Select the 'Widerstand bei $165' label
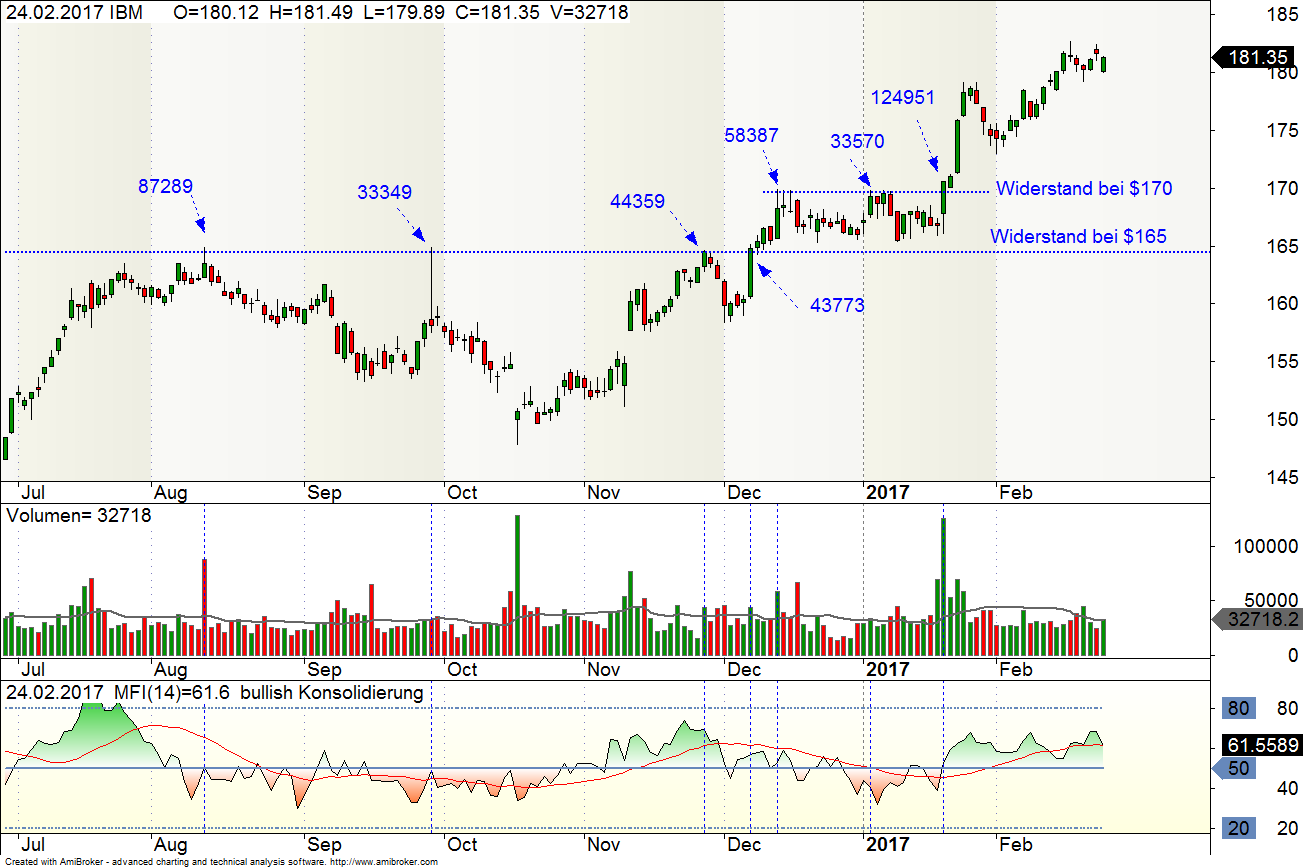The image size is (1303, 868). pos(1078,237)
